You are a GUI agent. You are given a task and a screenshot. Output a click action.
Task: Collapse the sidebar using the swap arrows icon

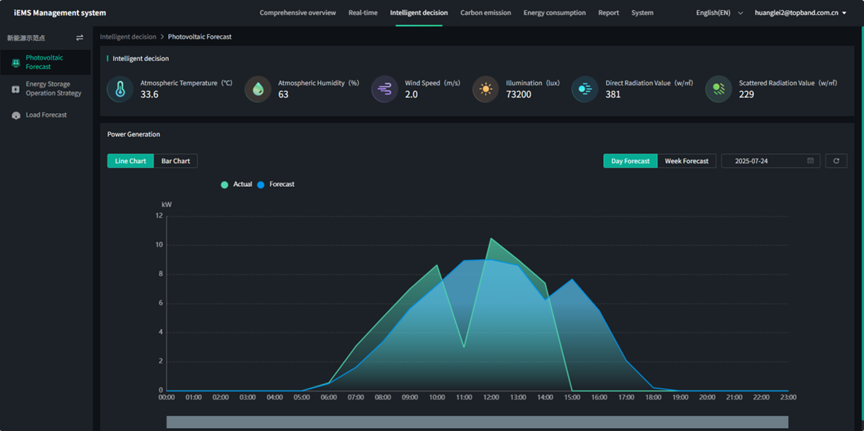coord(80,38)
